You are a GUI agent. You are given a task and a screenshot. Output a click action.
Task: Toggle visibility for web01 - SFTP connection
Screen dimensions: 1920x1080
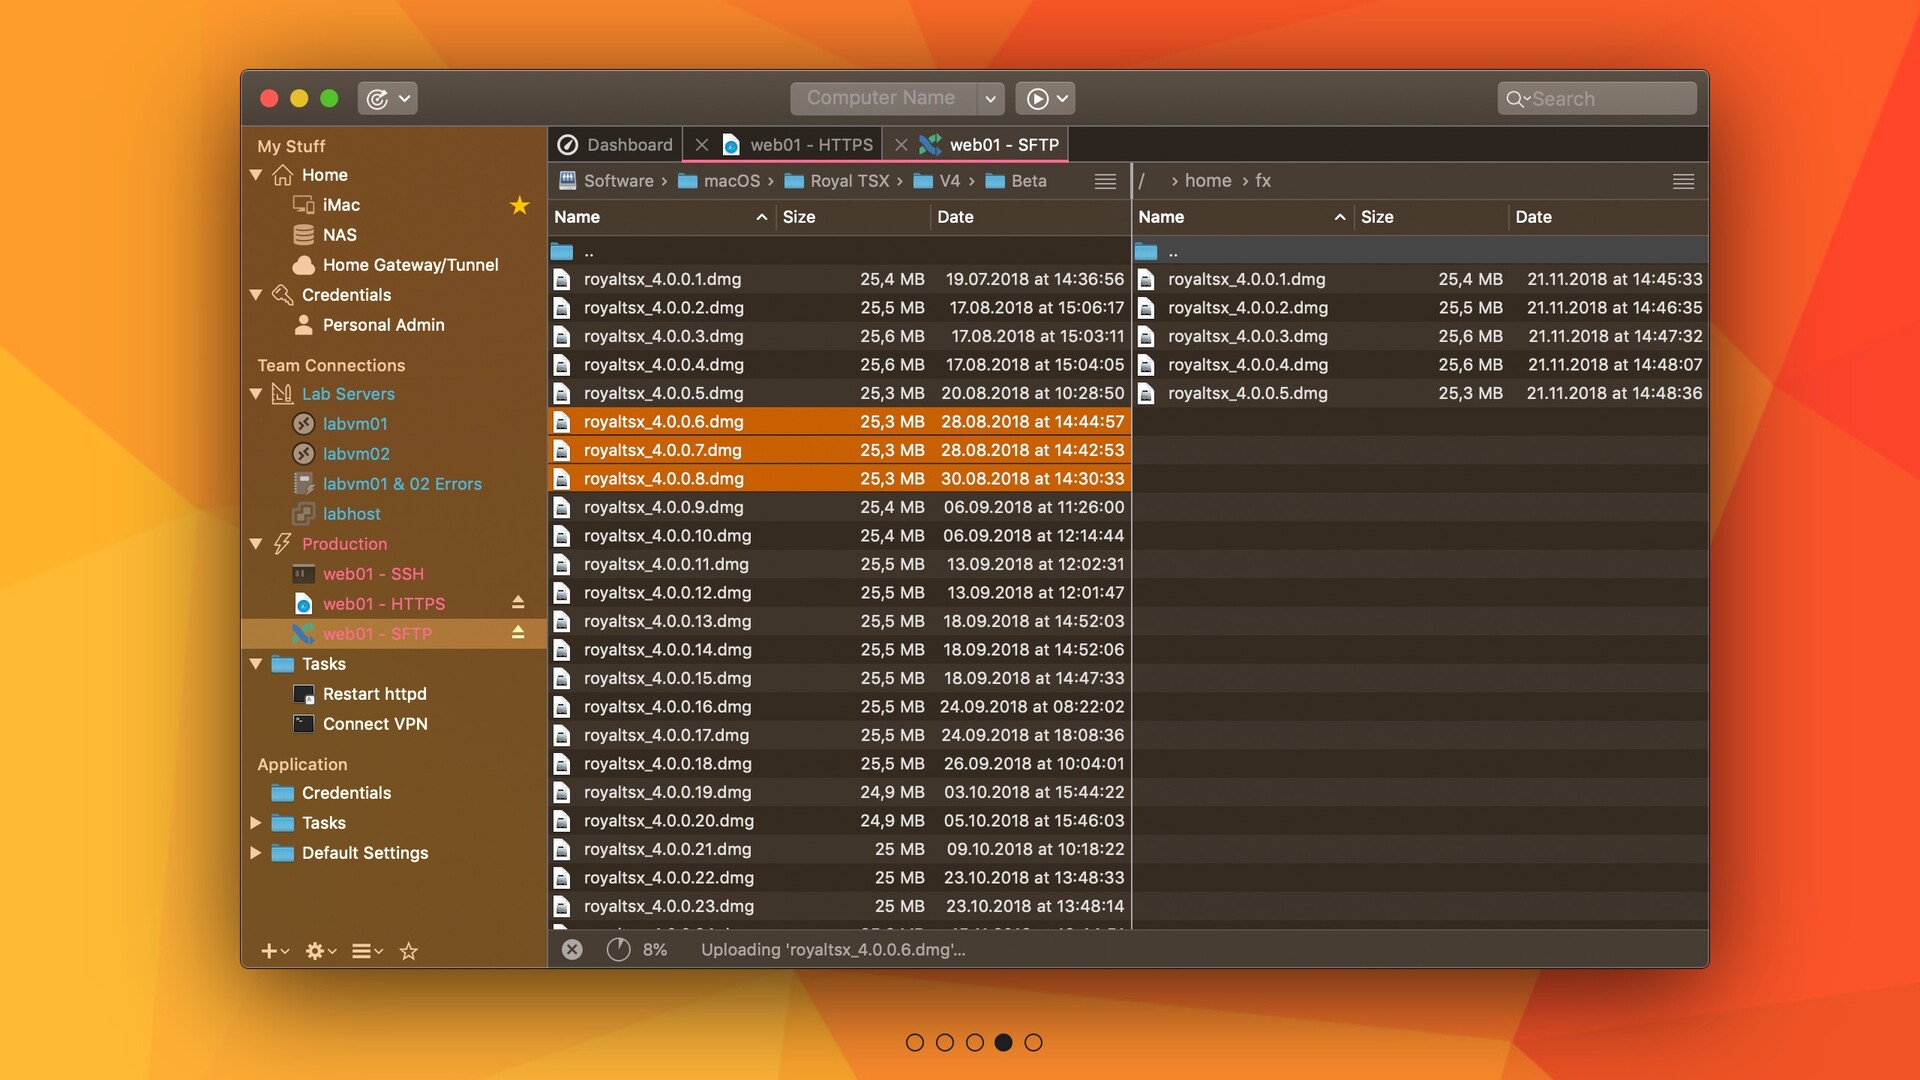coord(518,634)
